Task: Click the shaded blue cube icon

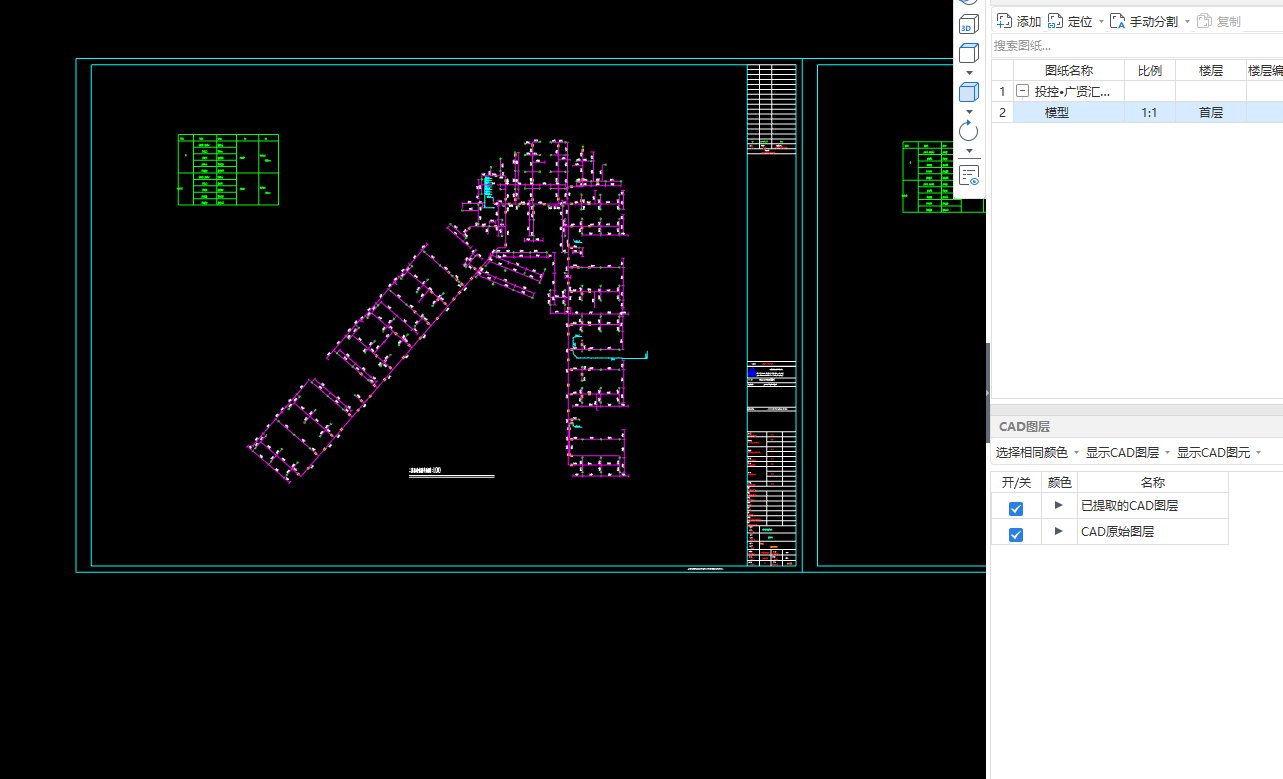Action: pyautogui.click(x=969, y=92)
